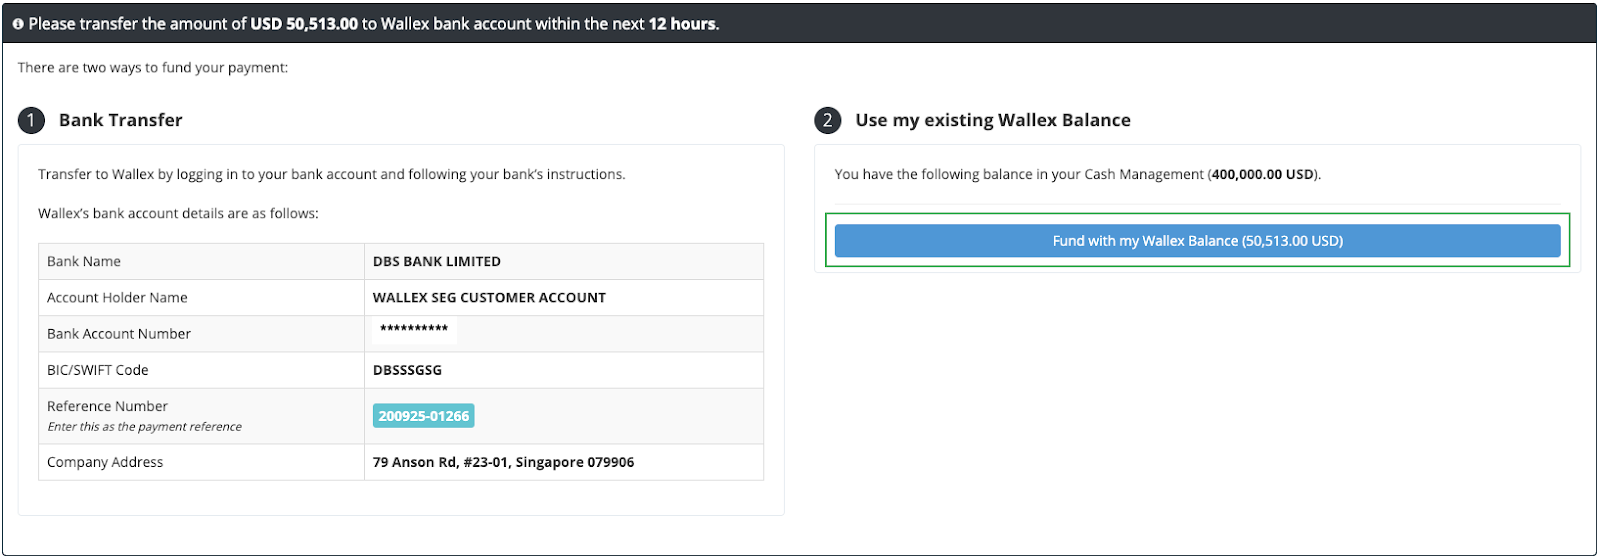1600x559 pixels.
Task: Click the reference number 200925-01266 badge
Action: (x=423, y=416)
